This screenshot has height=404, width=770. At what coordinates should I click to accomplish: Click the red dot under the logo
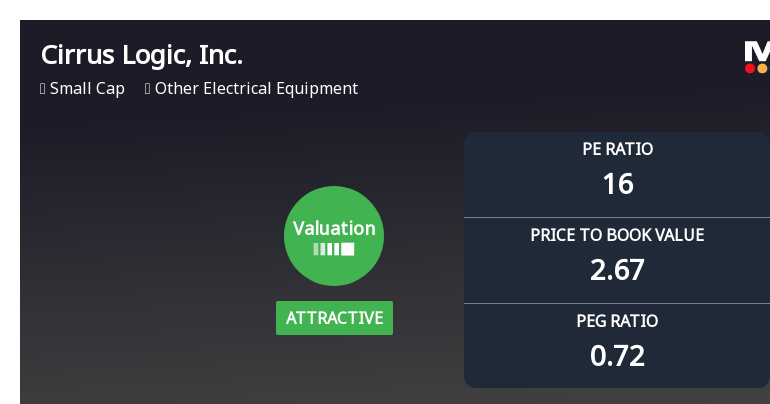click(x=750, y=68)
